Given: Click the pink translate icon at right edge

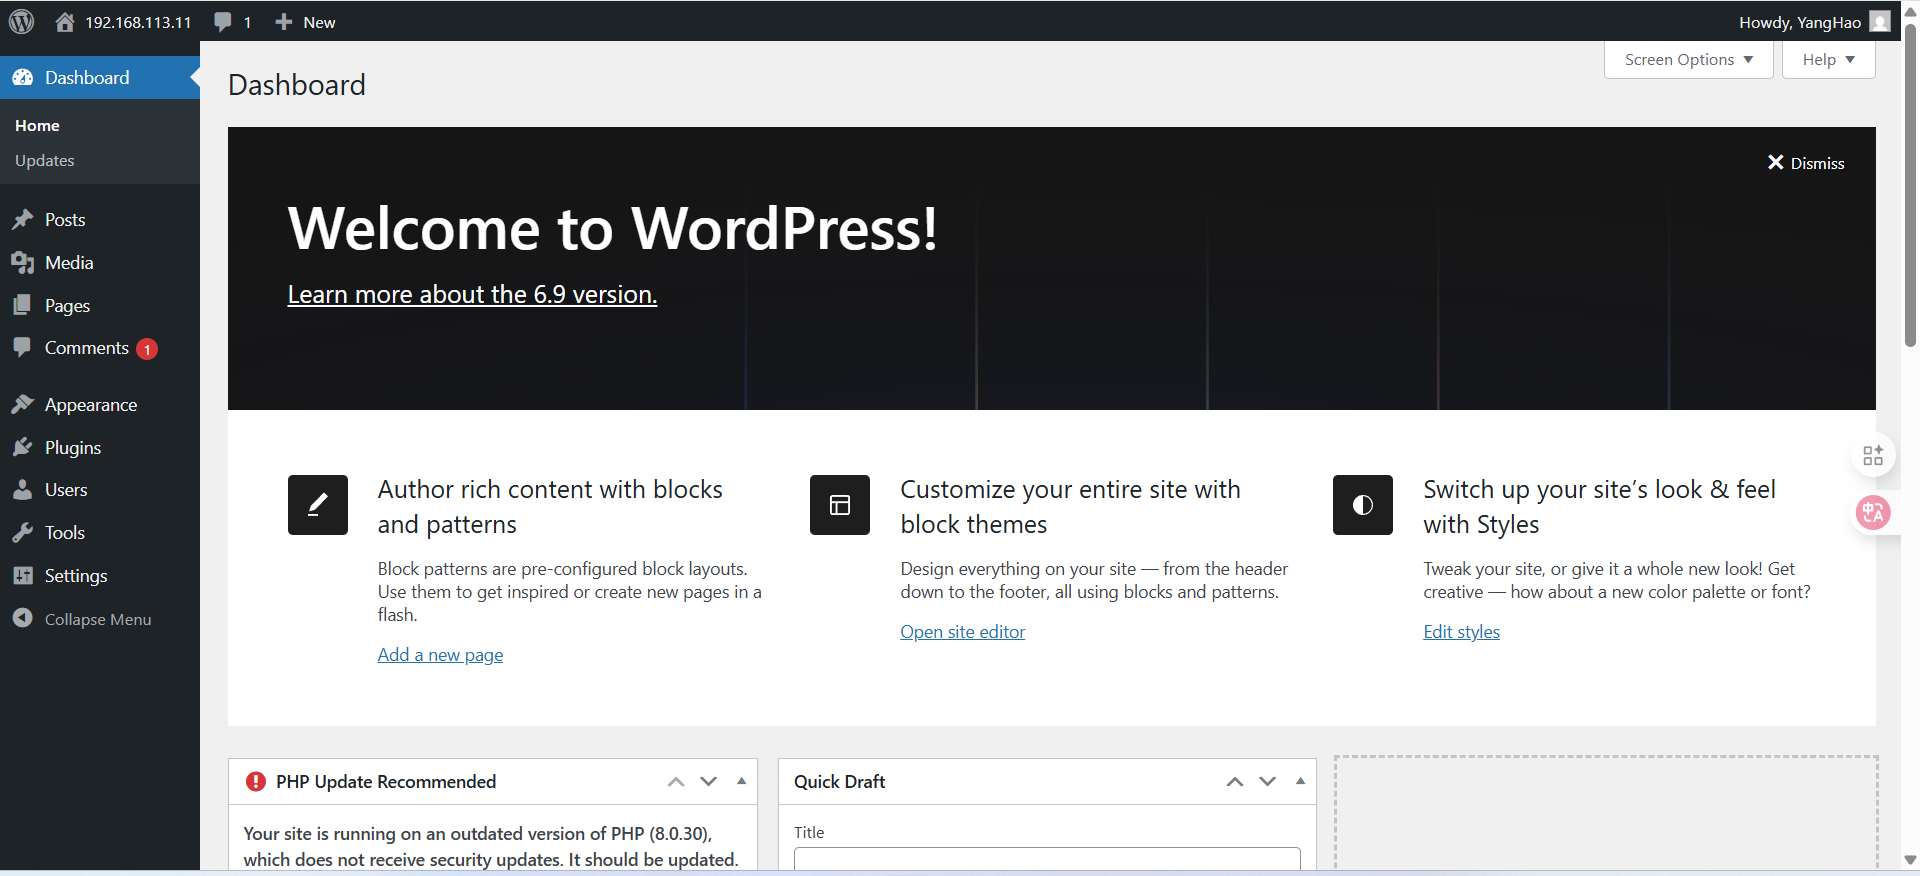Looking at the screenshot, I should (x=1873, y=513).
